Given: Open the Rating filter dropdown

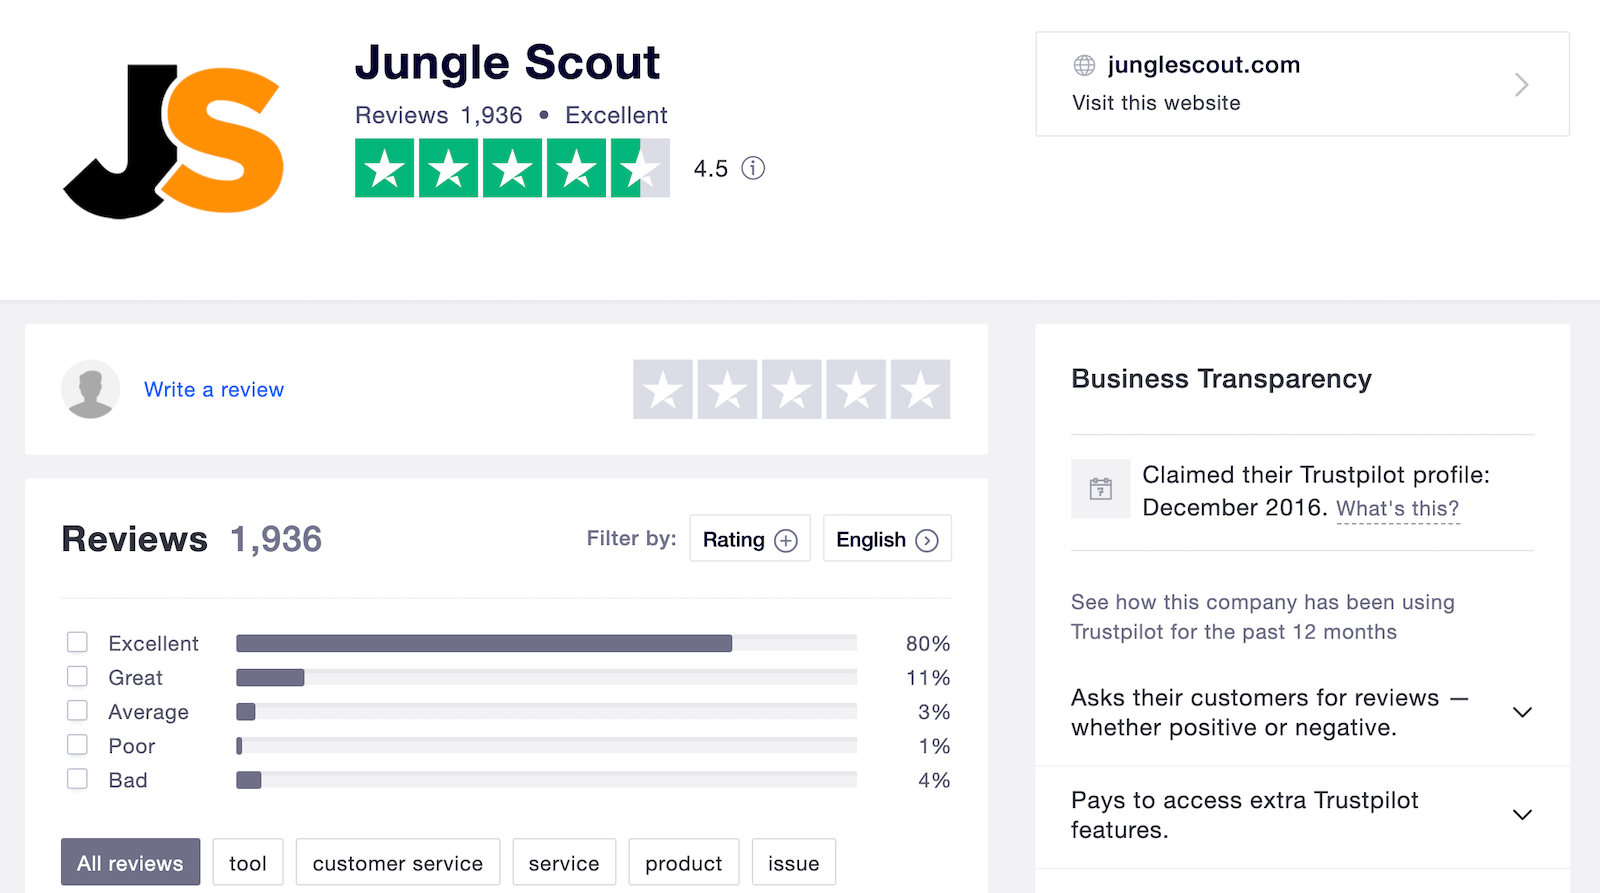Looking at the screenshot, I should pyautogui.click(x=750, y=539).
